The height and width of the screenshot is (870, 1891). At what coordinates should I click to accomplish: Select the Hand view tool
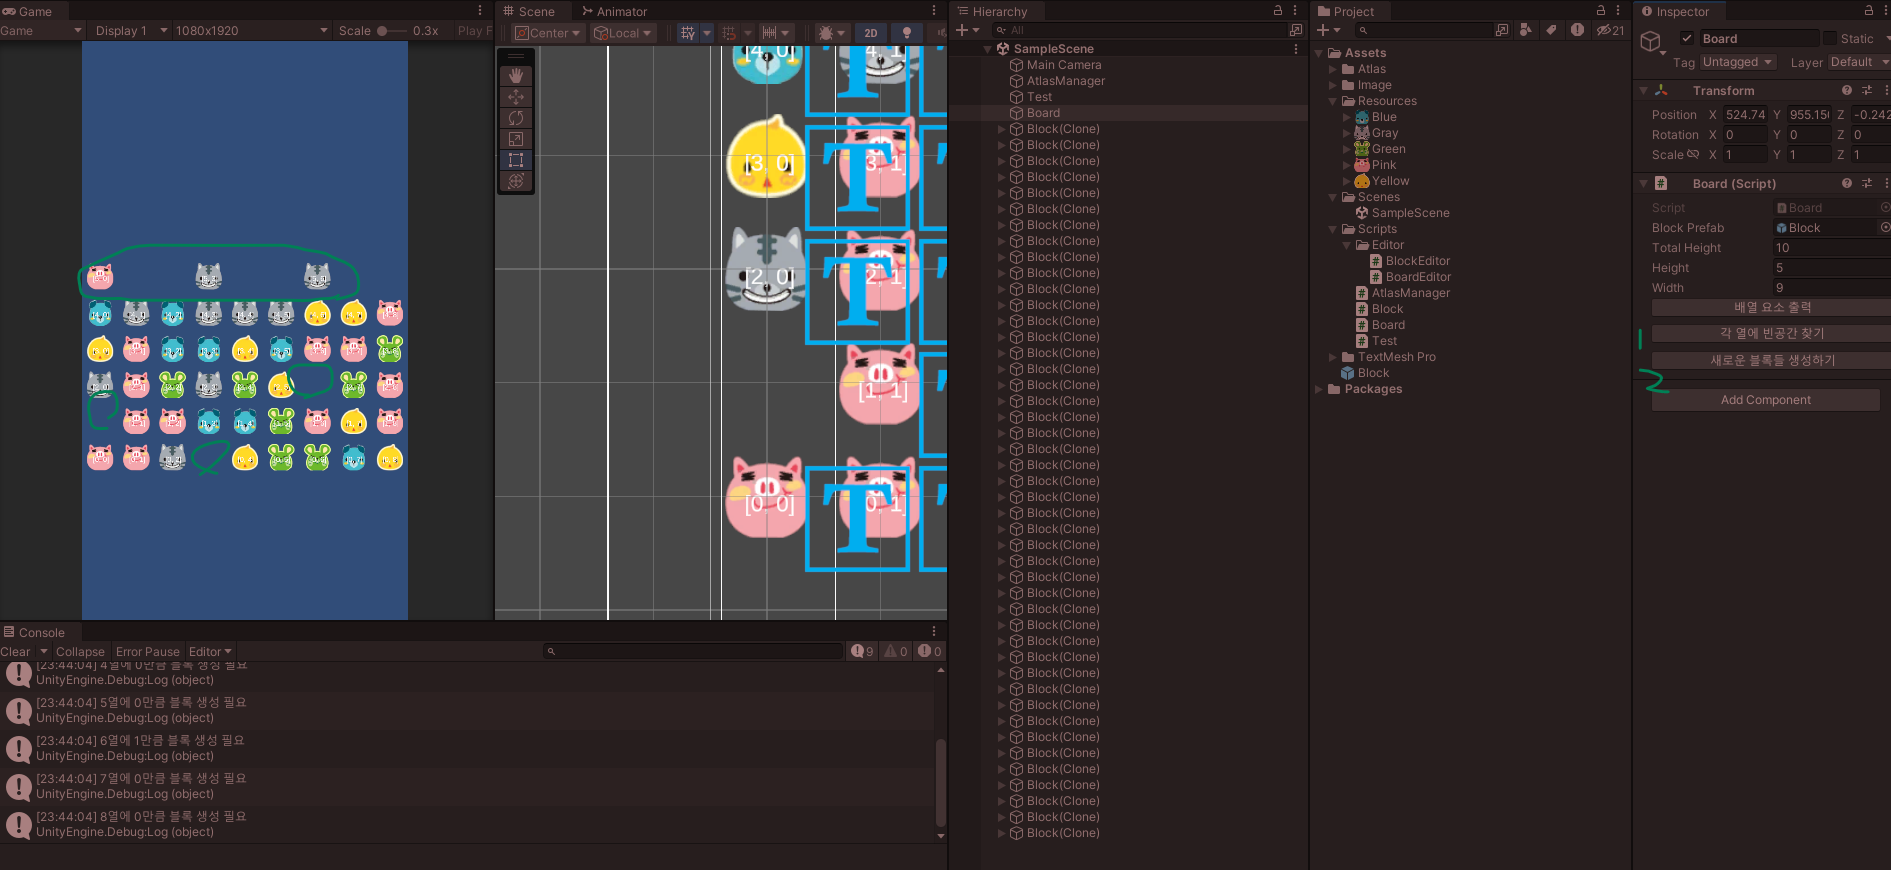coord(516,76)
